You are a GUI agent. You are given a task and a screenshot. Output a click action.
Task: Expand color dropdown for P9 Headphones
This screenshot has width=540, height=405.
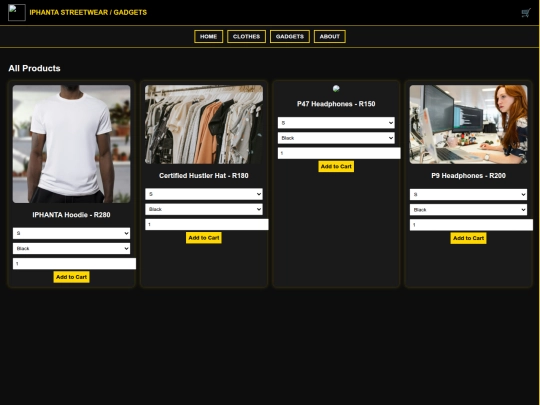[468, 209]
